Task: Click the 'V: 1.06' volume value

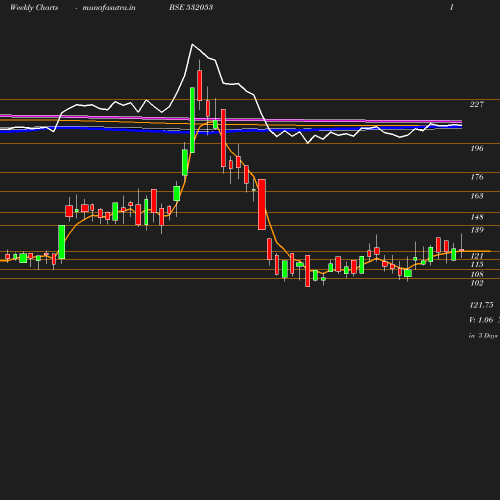Action: point(481,320)
